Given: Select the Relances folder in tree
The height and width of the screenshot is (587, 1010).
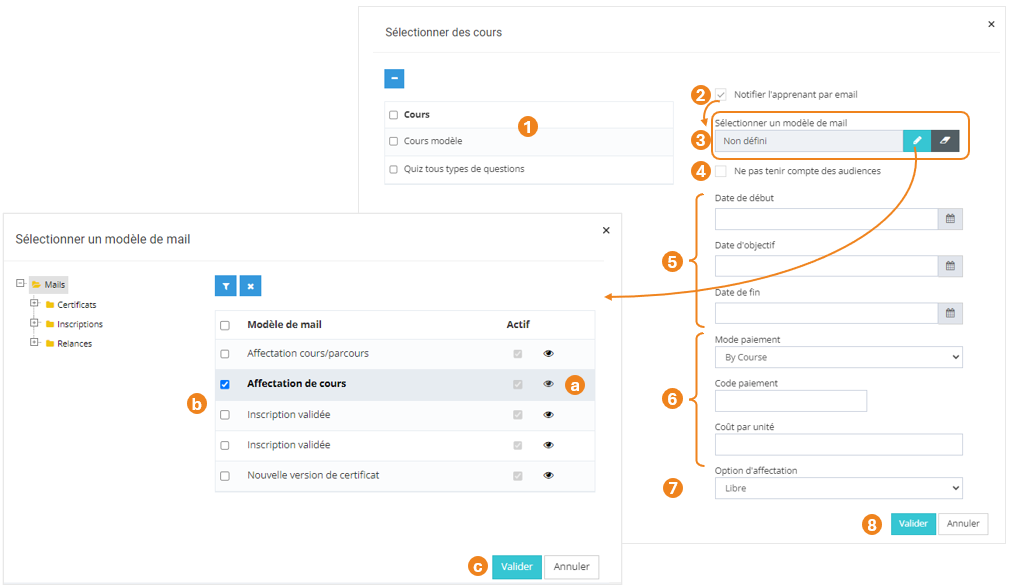Looking at the screenshot, I should [74, 344].
